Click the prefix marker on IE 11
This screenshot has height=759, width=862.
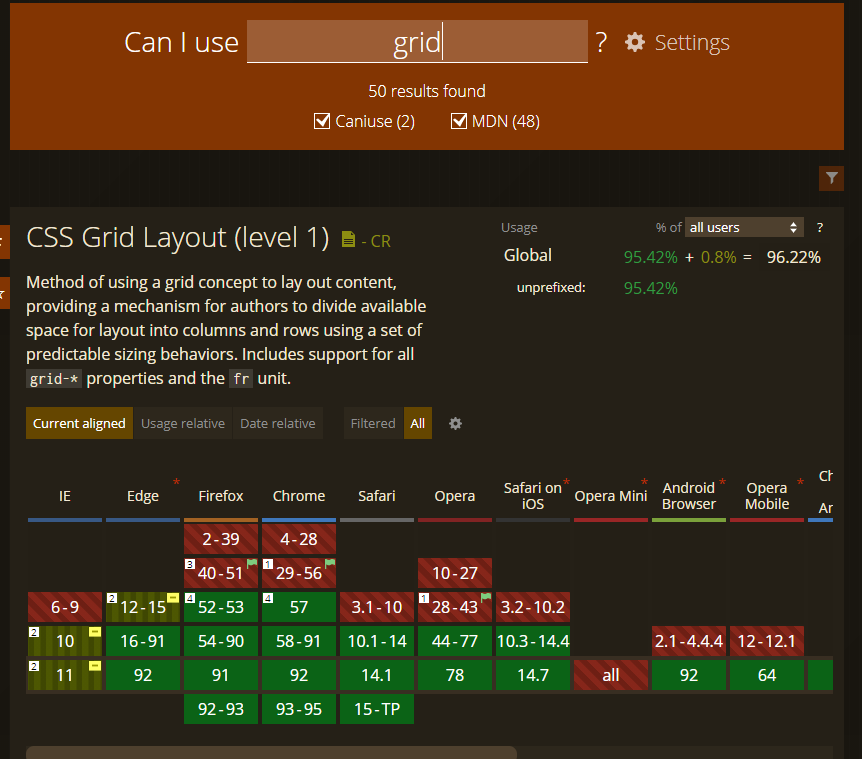point(95,666)
